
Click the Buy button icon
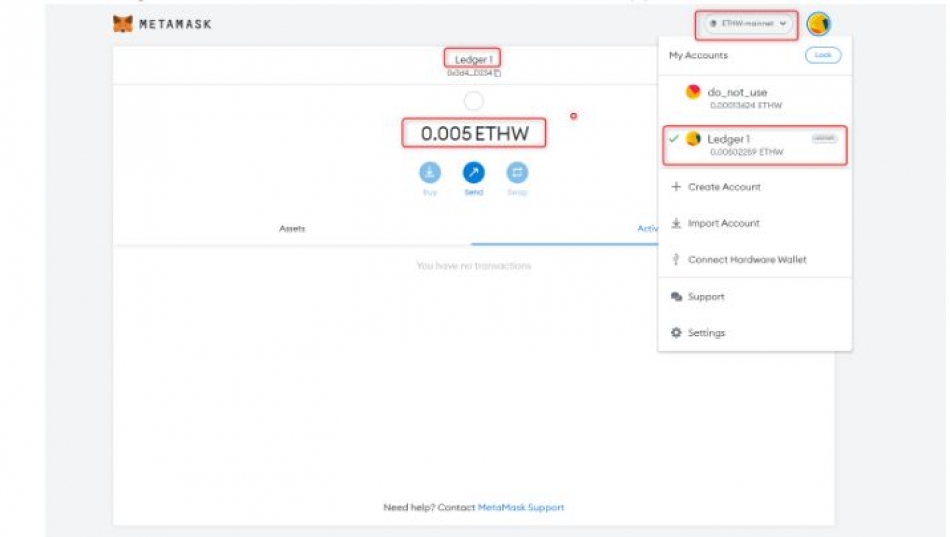point(430,173)
